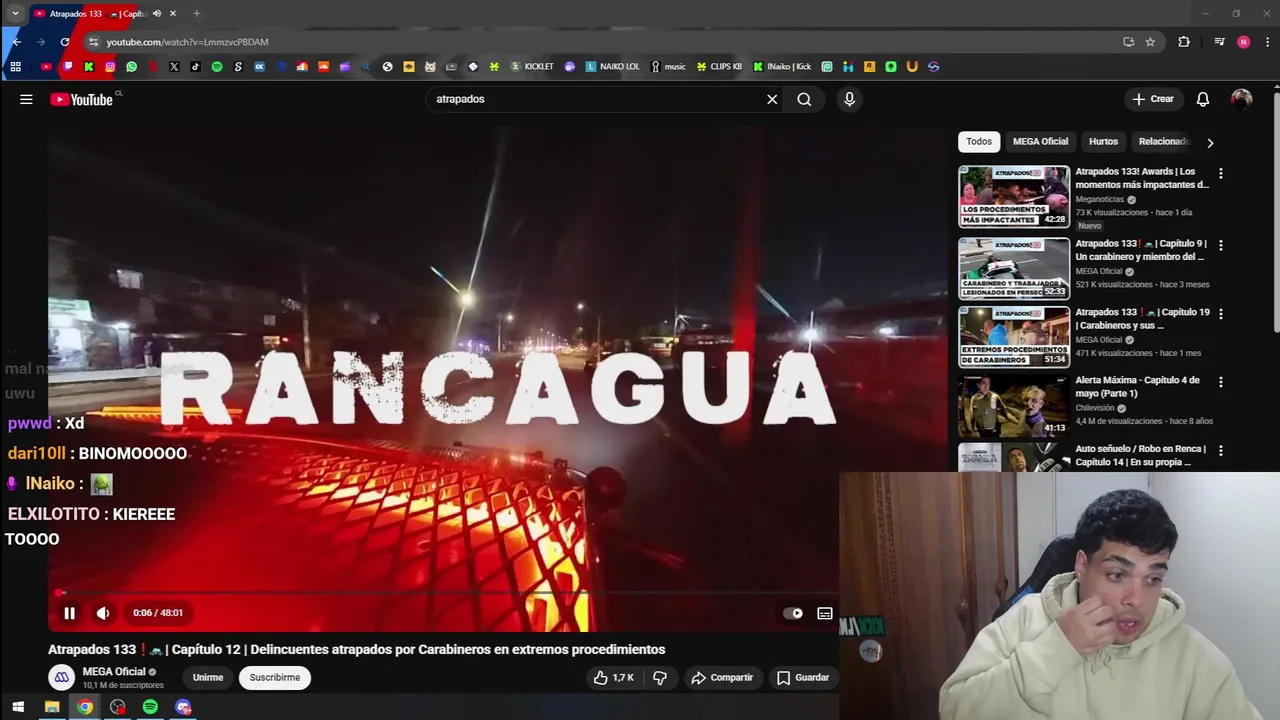Open the Auto señuelo video title

click(x=1140, y=455)
